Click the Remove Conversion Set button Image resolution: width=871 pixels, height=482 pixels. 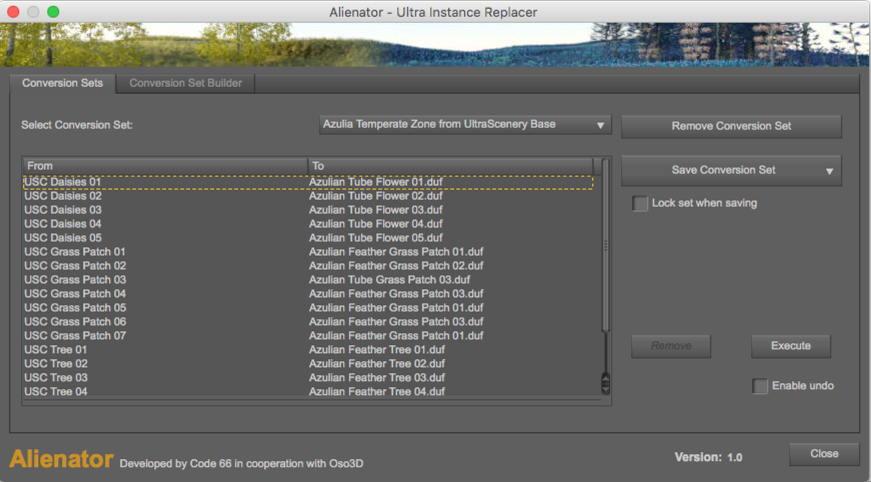(x=731, y=126)
